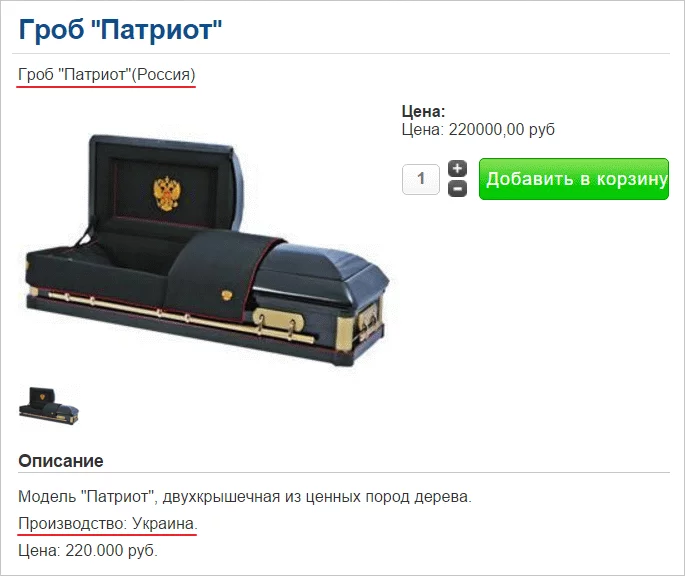Screen dimensions: 685x576
Task: Click the 'Описание' section heading
Action: [x=61, y=461]
